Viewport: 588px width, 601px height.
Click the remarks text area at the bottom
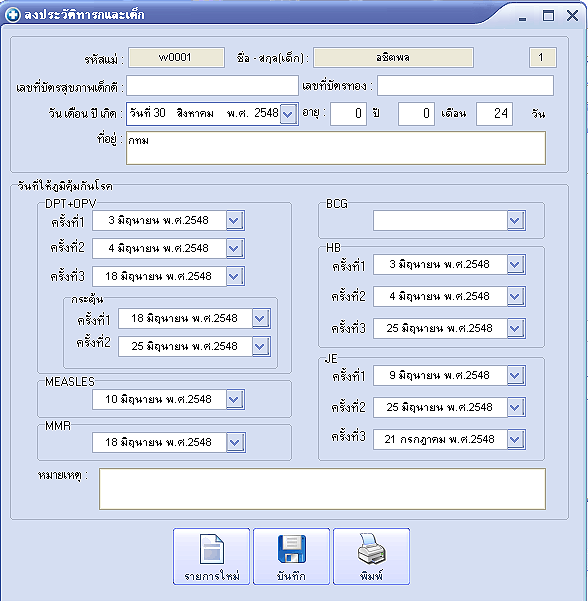pos(322,489)
